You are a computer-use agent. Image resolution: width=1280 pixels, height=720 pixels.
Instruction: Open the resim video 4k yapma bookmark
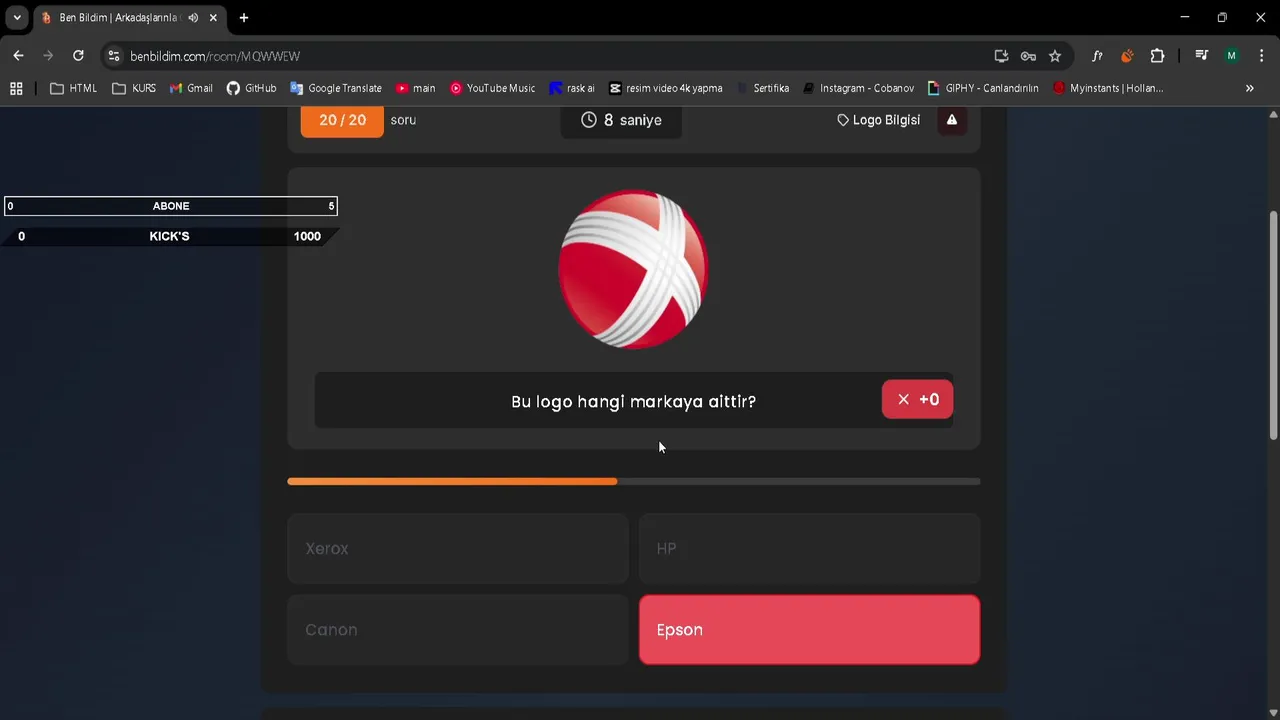click(666, 88)
